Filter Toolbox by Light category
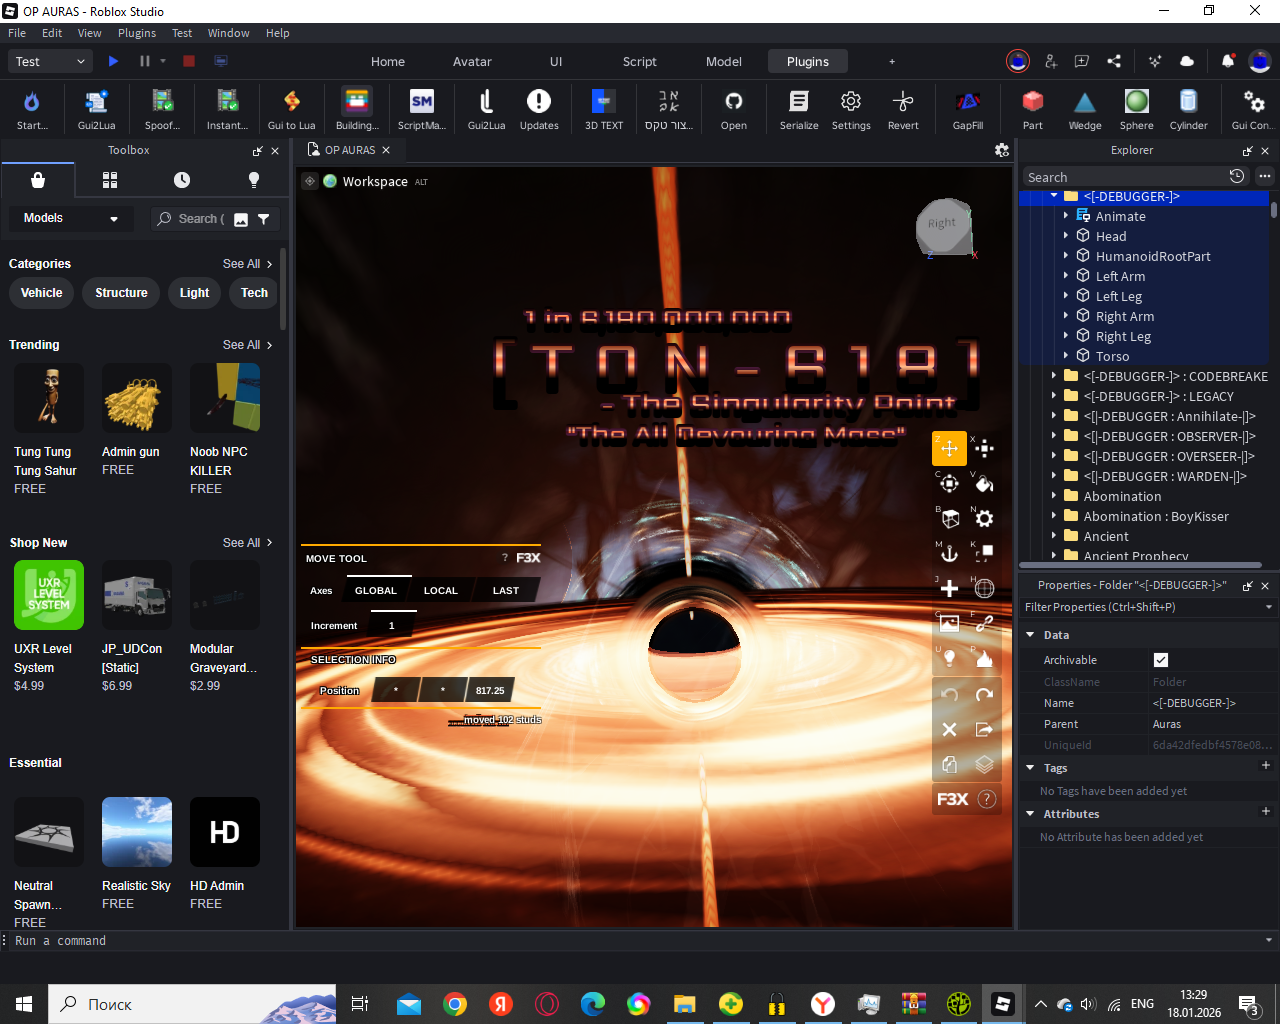Viewport: 1280px width, 1024px height. click(x=194, y=293)
